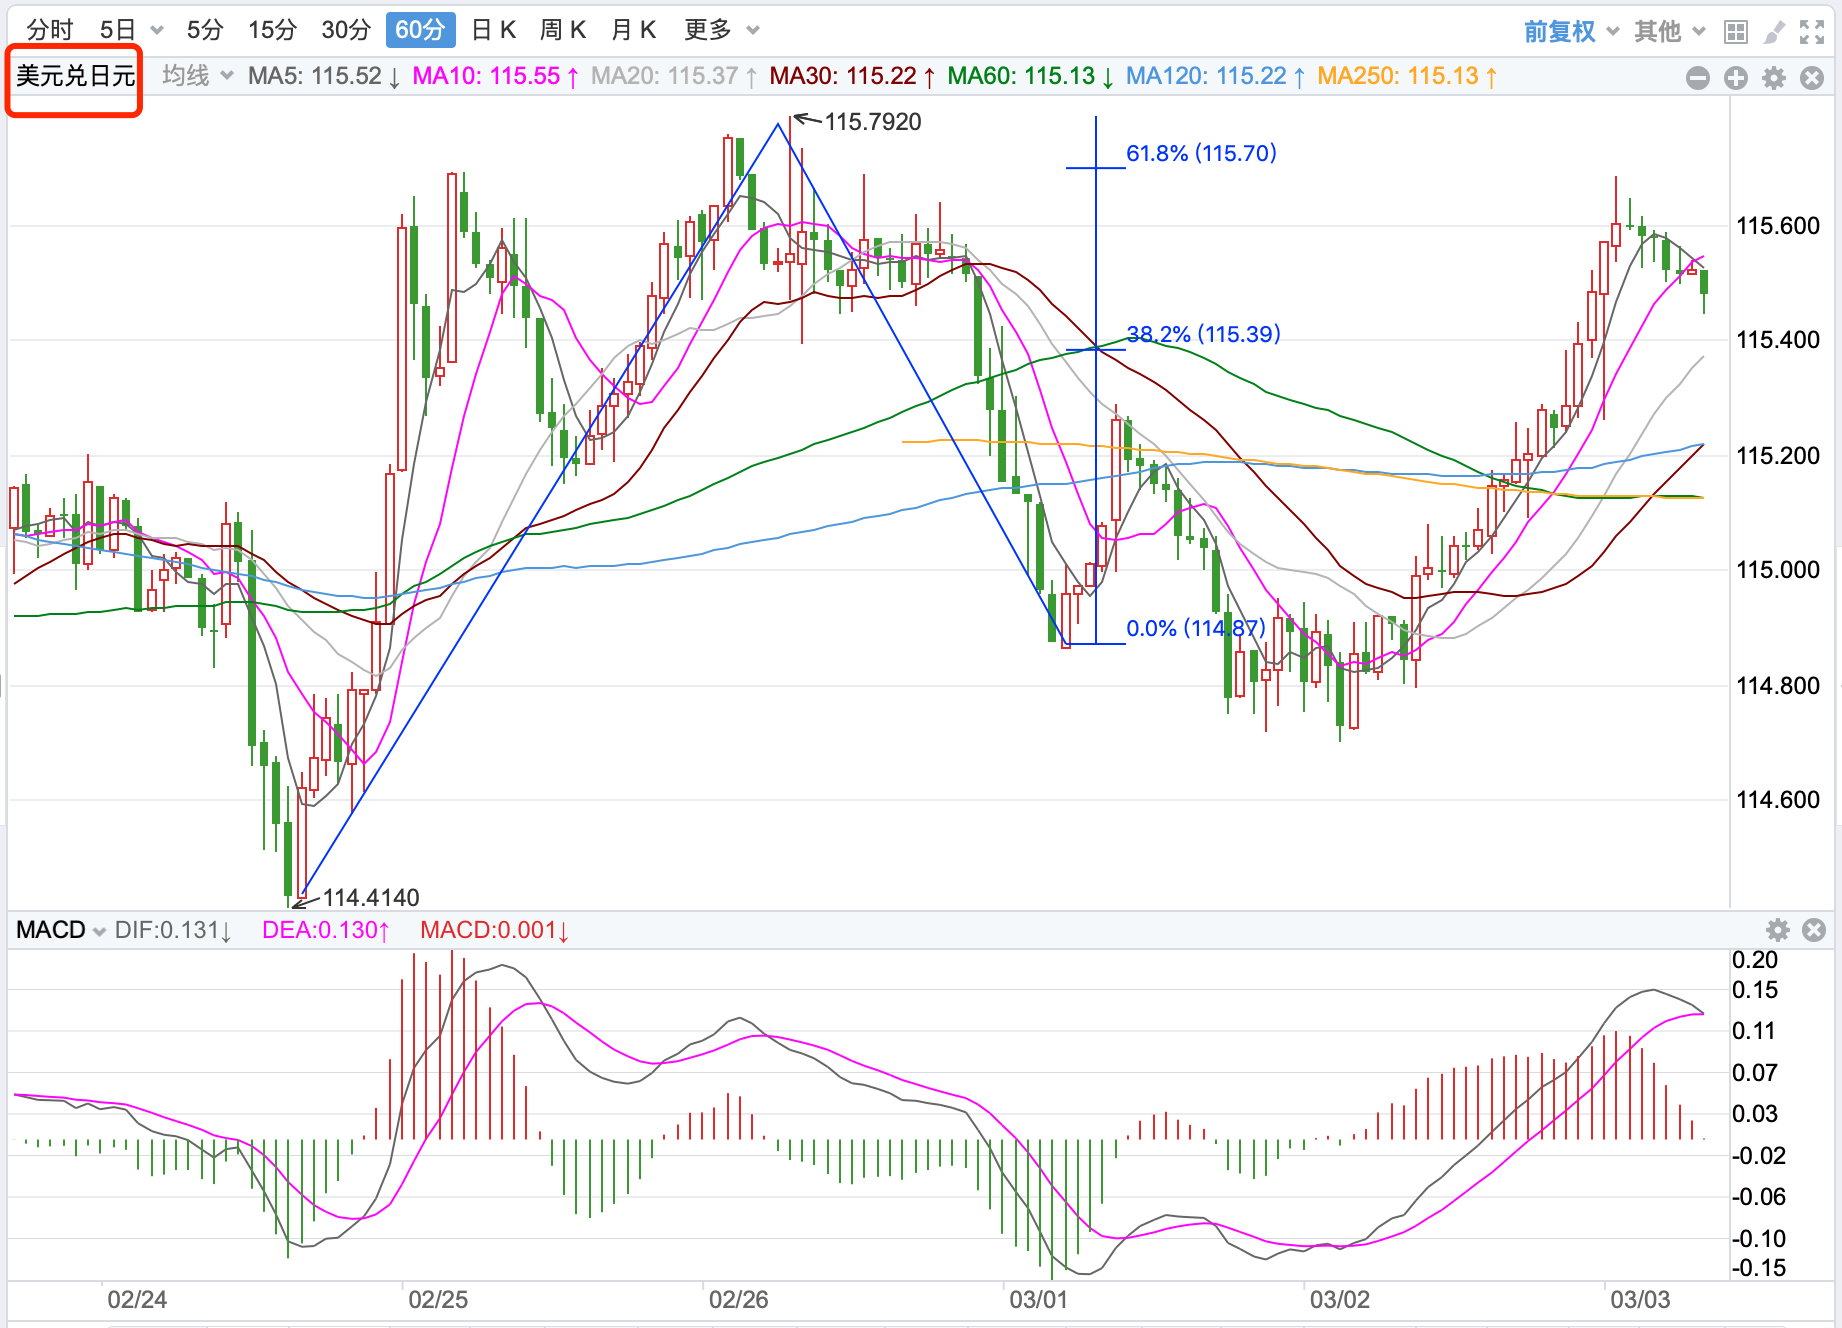Screen dimensions: 1842x1328
Task: Close the moving average indicator with X icon
Action: tap(1812, 78)
